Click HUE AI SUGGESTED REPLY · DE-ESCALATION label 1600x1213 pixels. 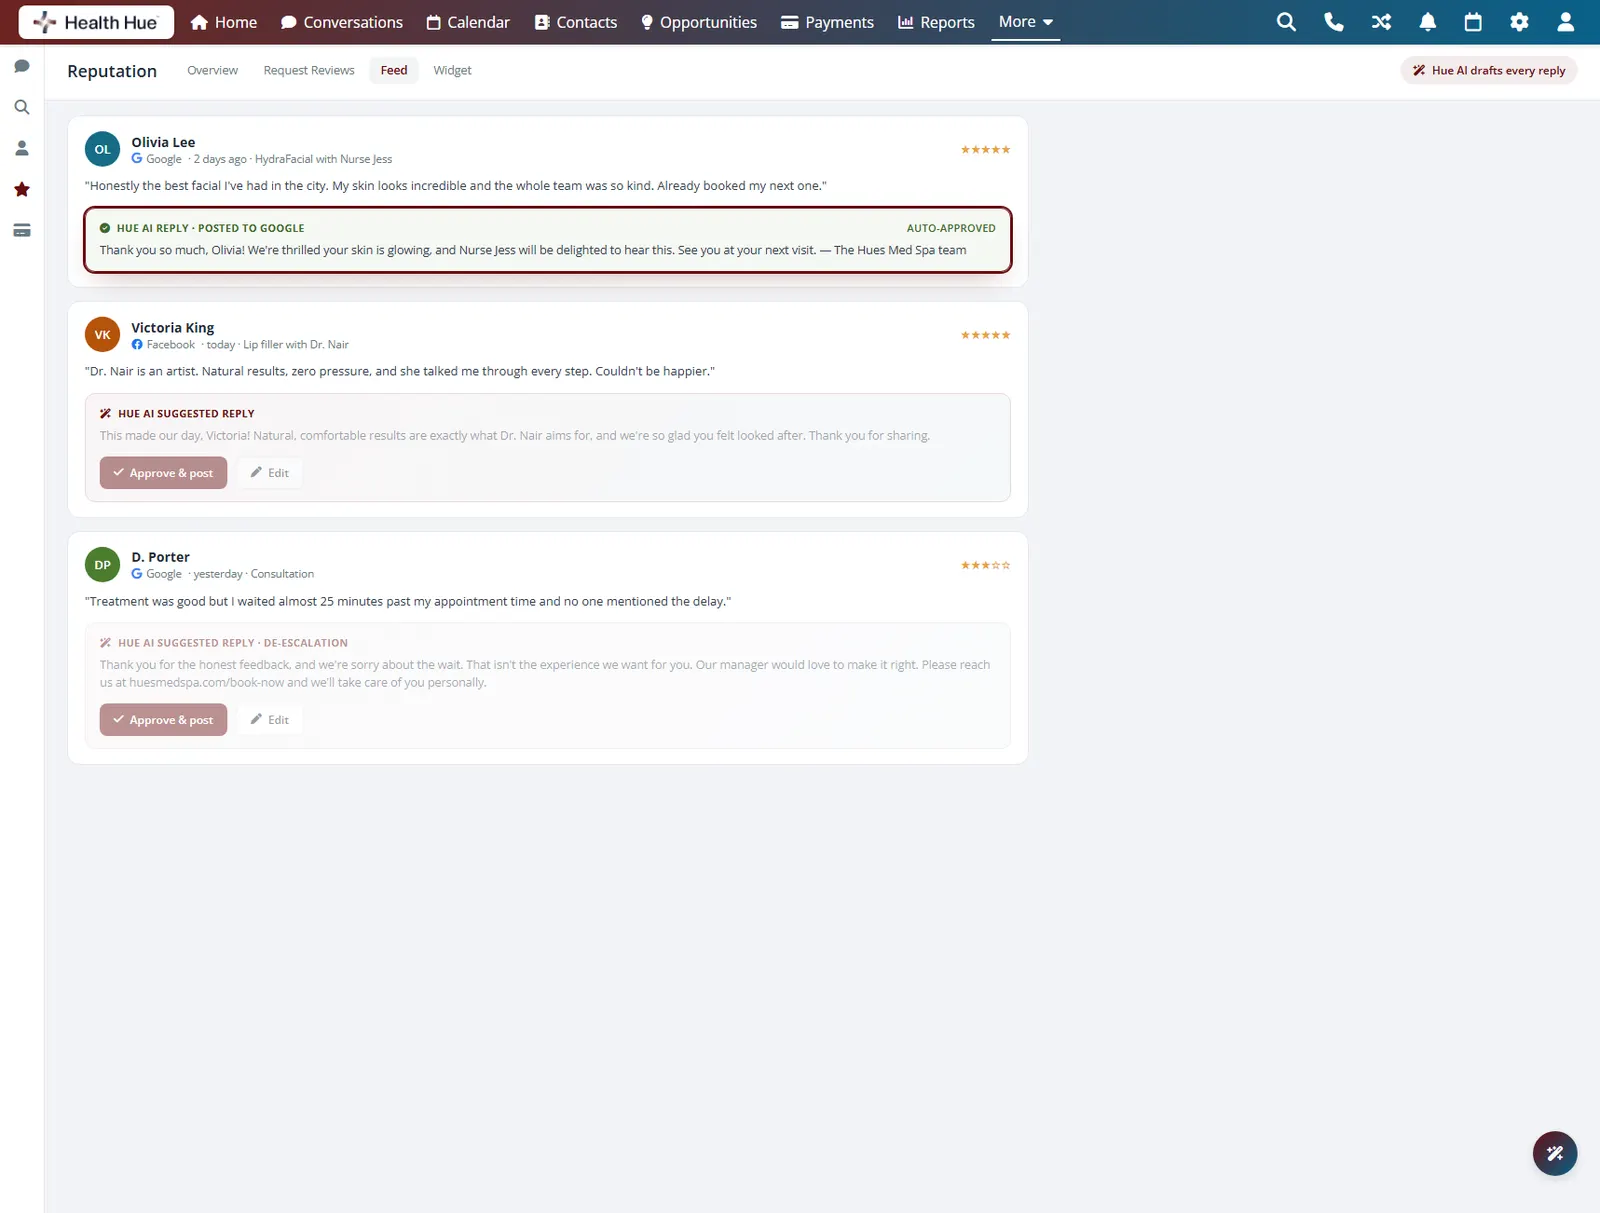coord(233,643)
